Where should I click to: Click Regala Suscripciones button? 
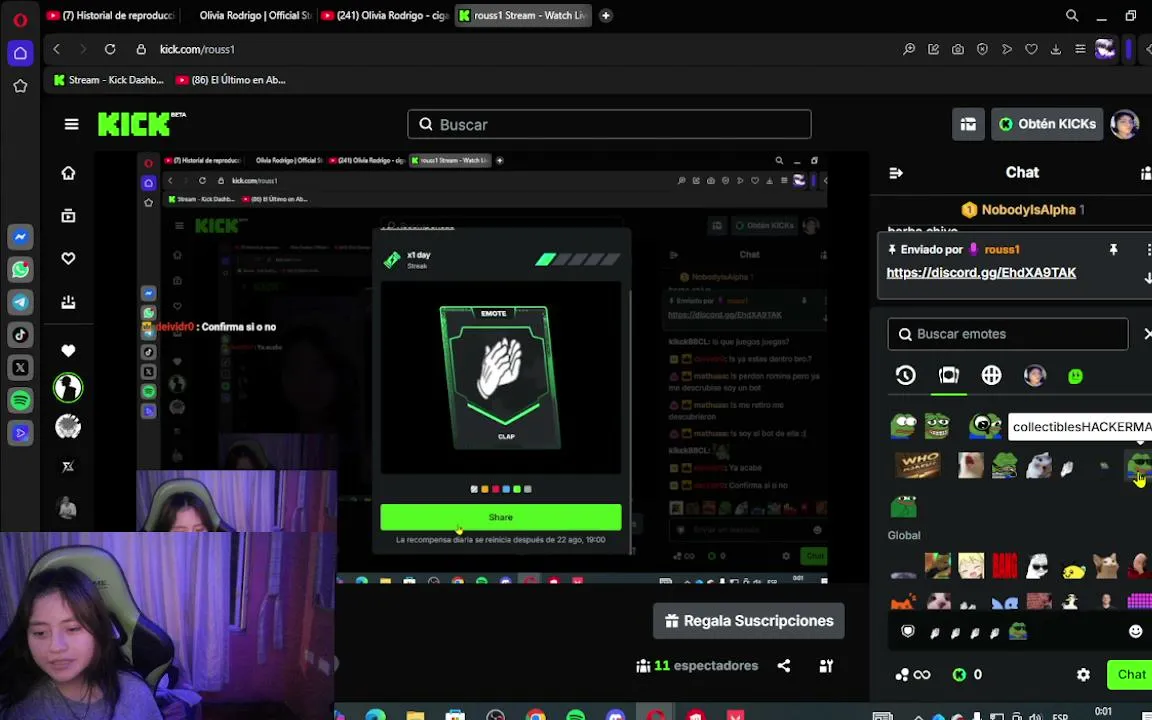[x=749, y=621]
